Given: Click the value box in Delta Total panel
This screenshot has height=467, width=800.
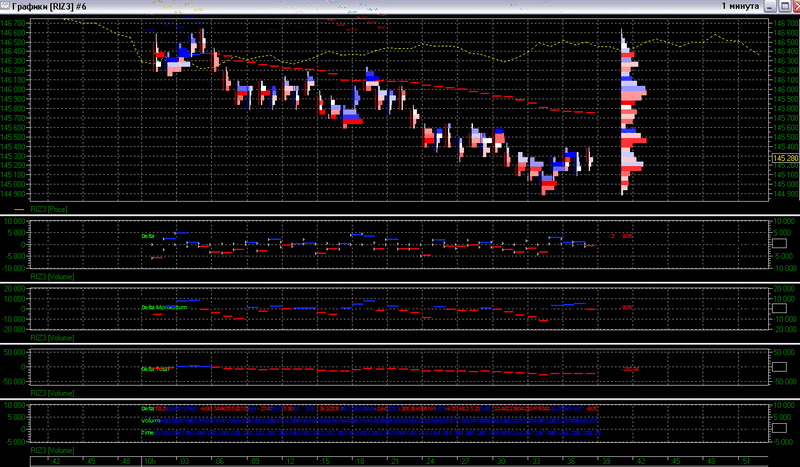Looking at the screenshot, I should (780, 367).
